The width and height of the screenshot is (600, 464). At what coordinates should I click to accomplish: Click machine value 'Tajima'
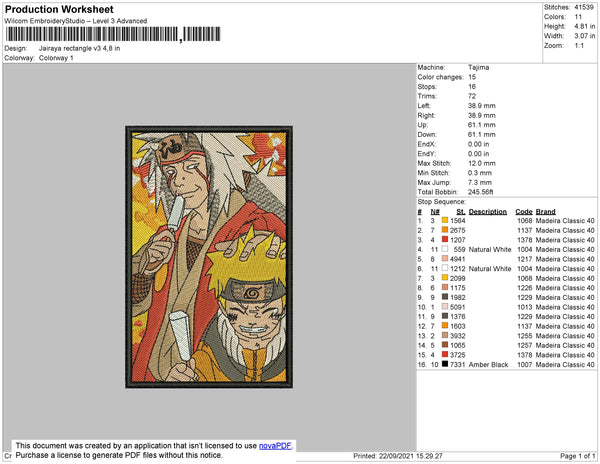coord(479,67)
